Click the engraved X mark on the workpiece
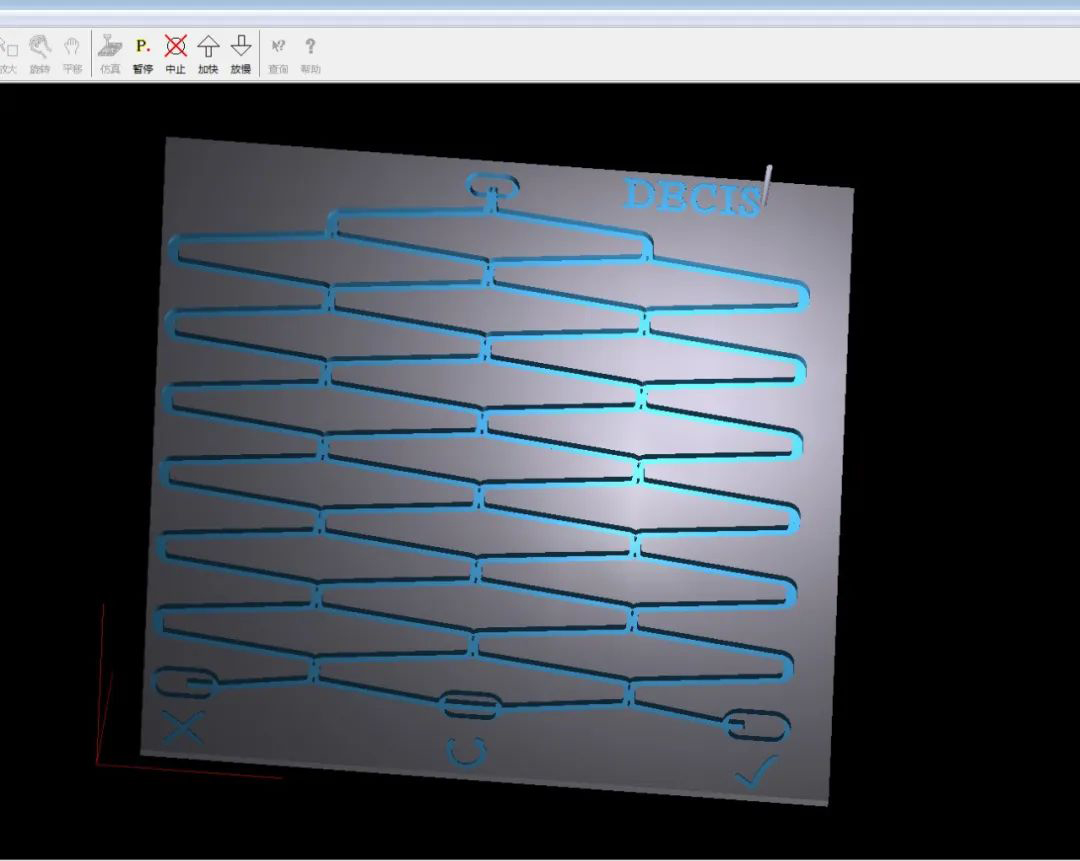Screen dimensions: 1080x861 [x=183, y=727]
